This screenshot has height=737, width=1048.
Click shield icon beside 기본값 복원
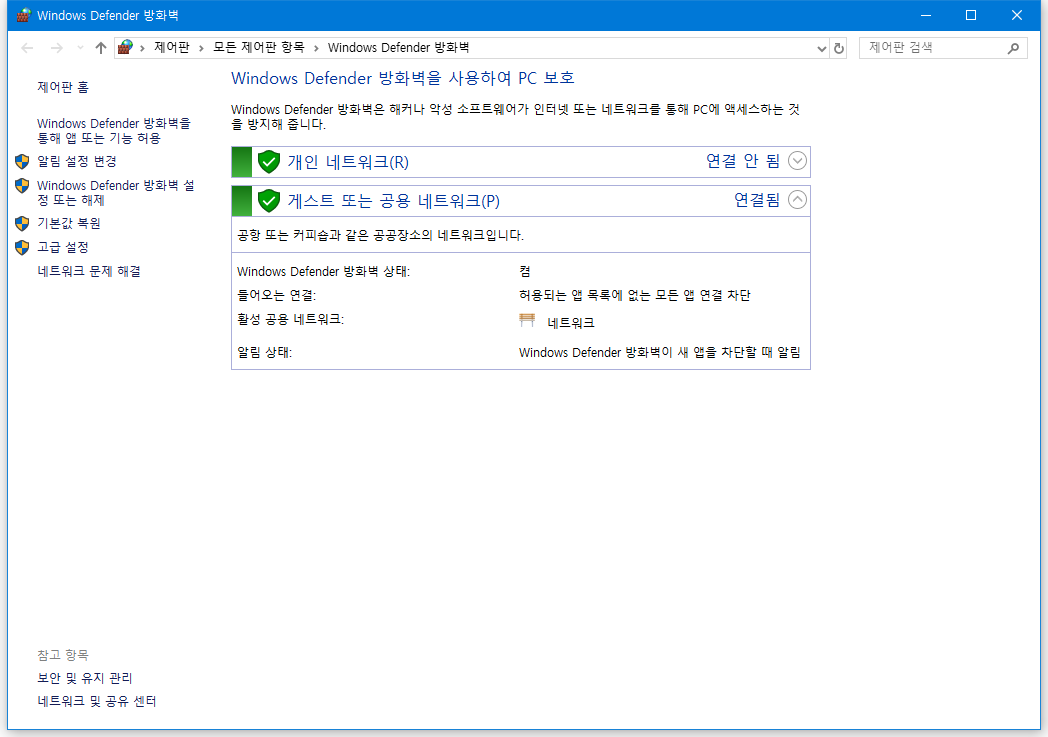coord(22,223)
